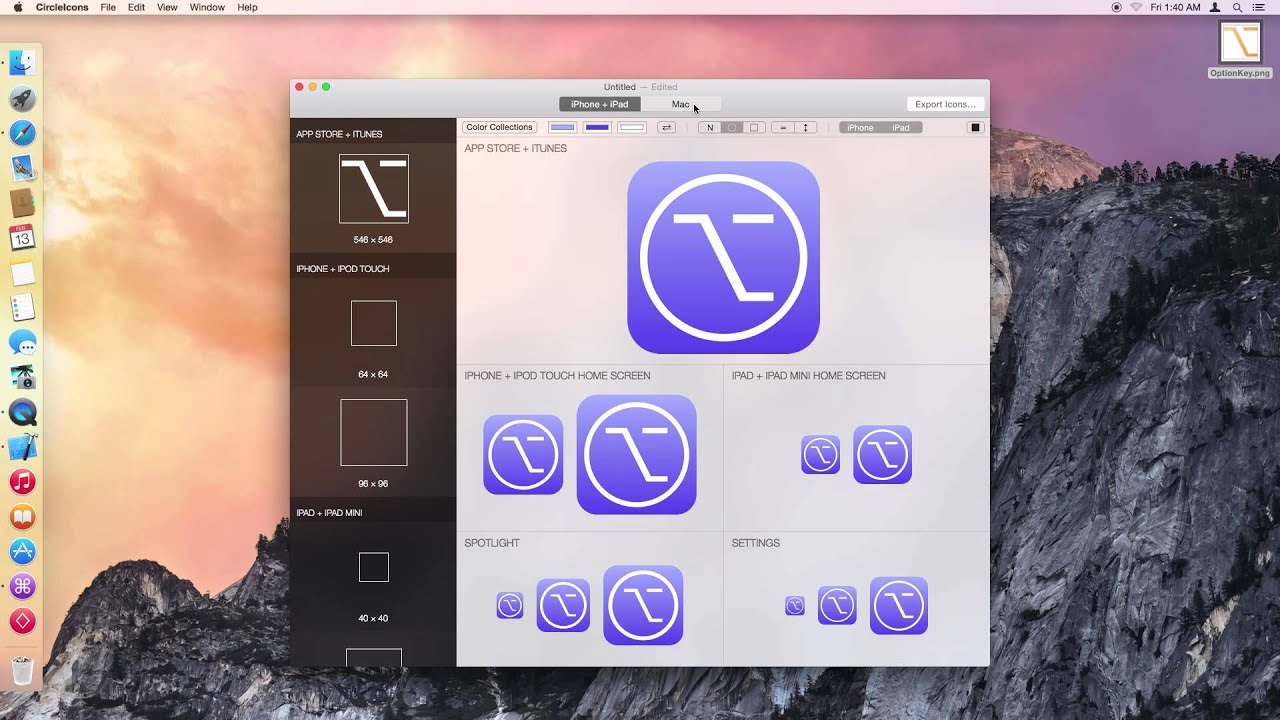
Task: Open the Image Capture camera icon in Dock
Action: 22,378
